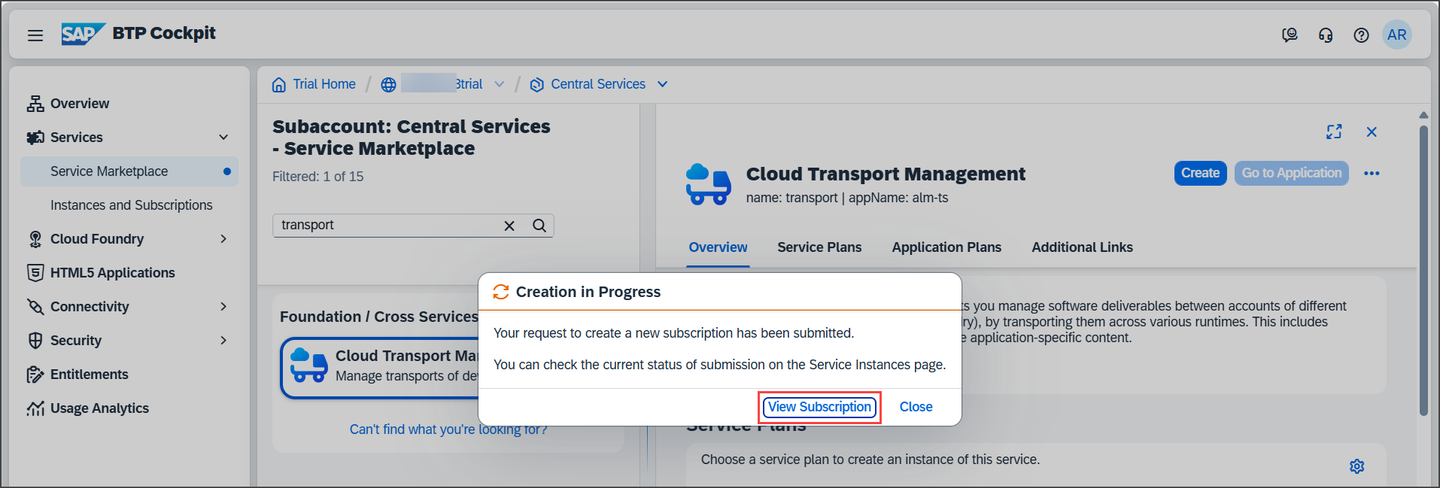1440x488 pixels.
Task: Toggle full screen for the detail panel
Action: [1333, 132]
